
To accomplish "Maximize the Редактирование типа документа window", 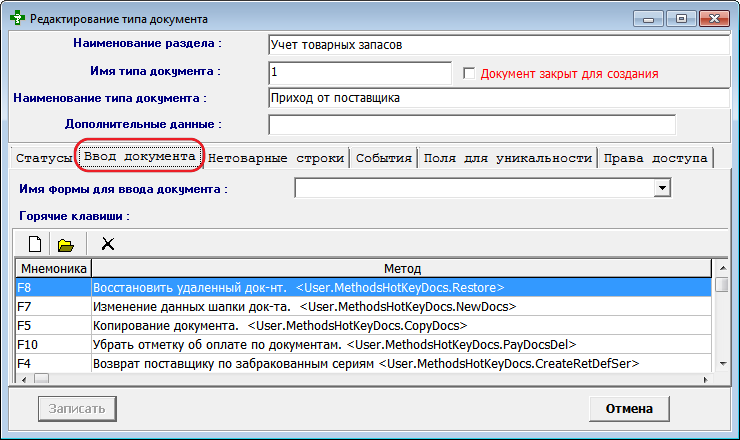I will coord(681,19).
